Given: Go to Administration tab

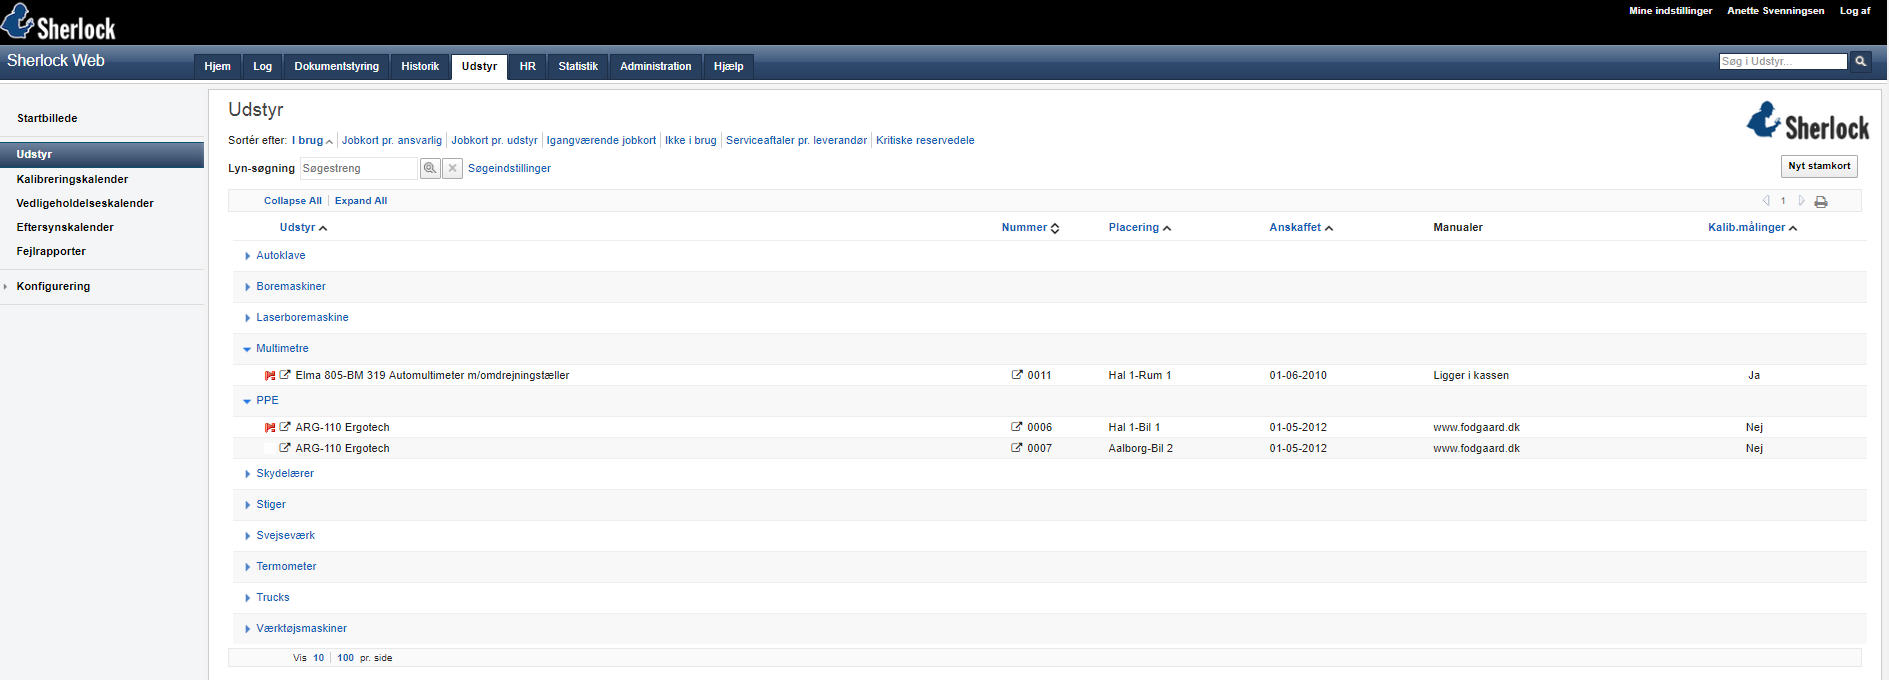Looking at the screenshot, I should 655,66.
